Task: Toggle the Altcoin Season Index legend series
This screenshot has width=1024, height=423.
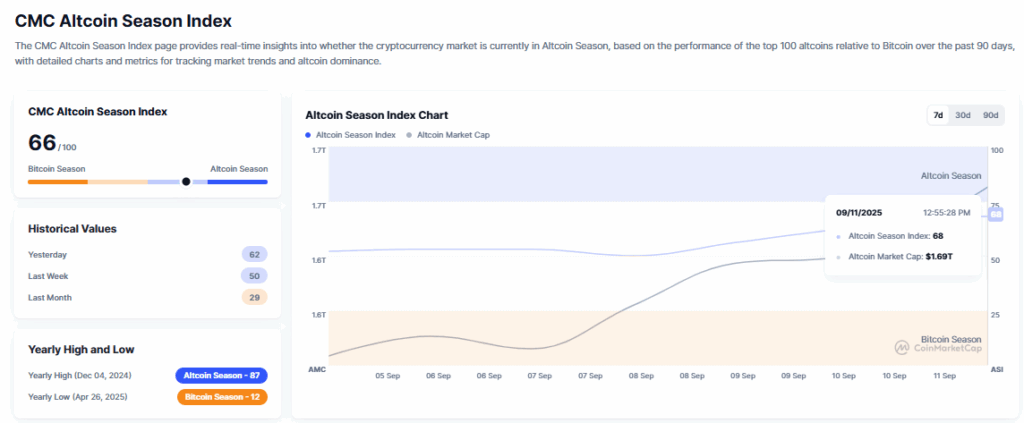Action: pos(351,134)
